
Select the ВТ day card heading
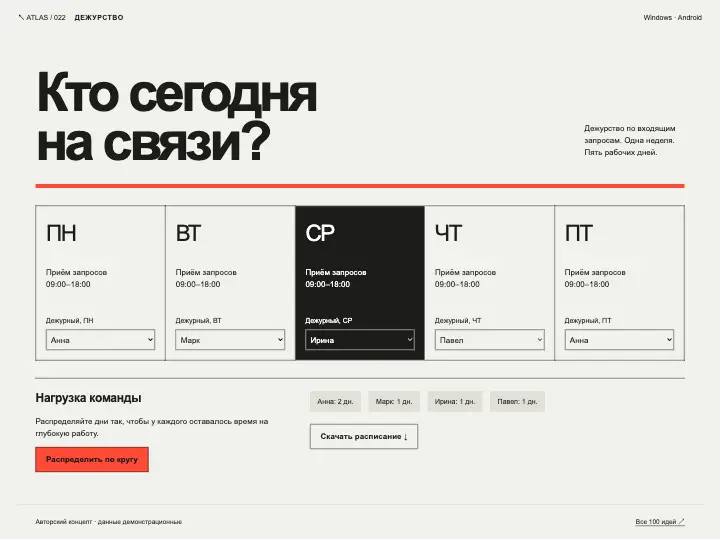188,233
